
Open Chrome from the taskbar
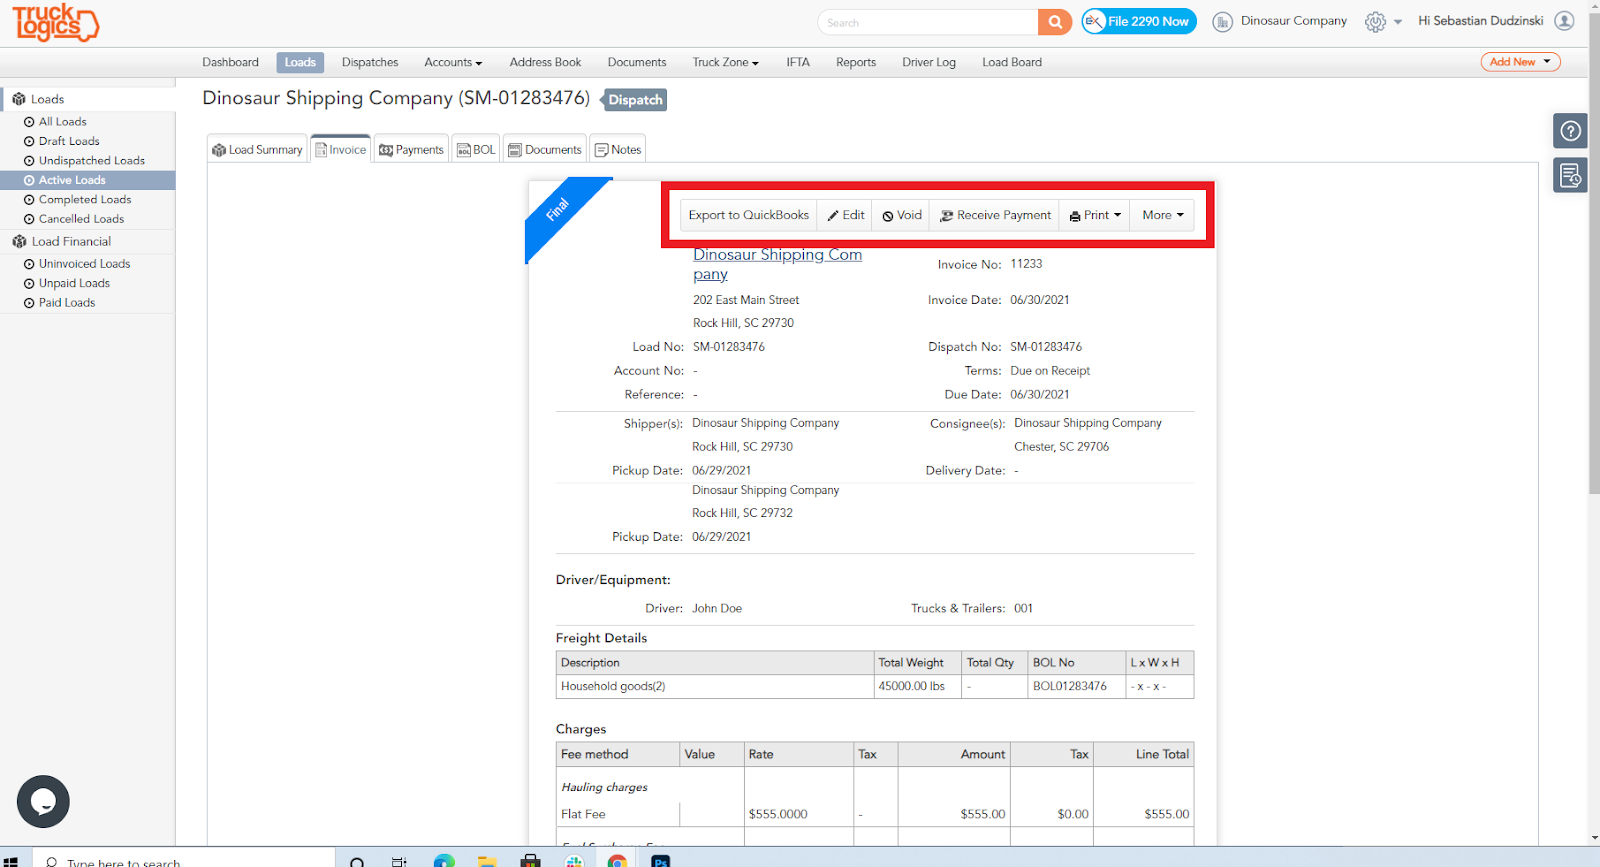[617, 861]
